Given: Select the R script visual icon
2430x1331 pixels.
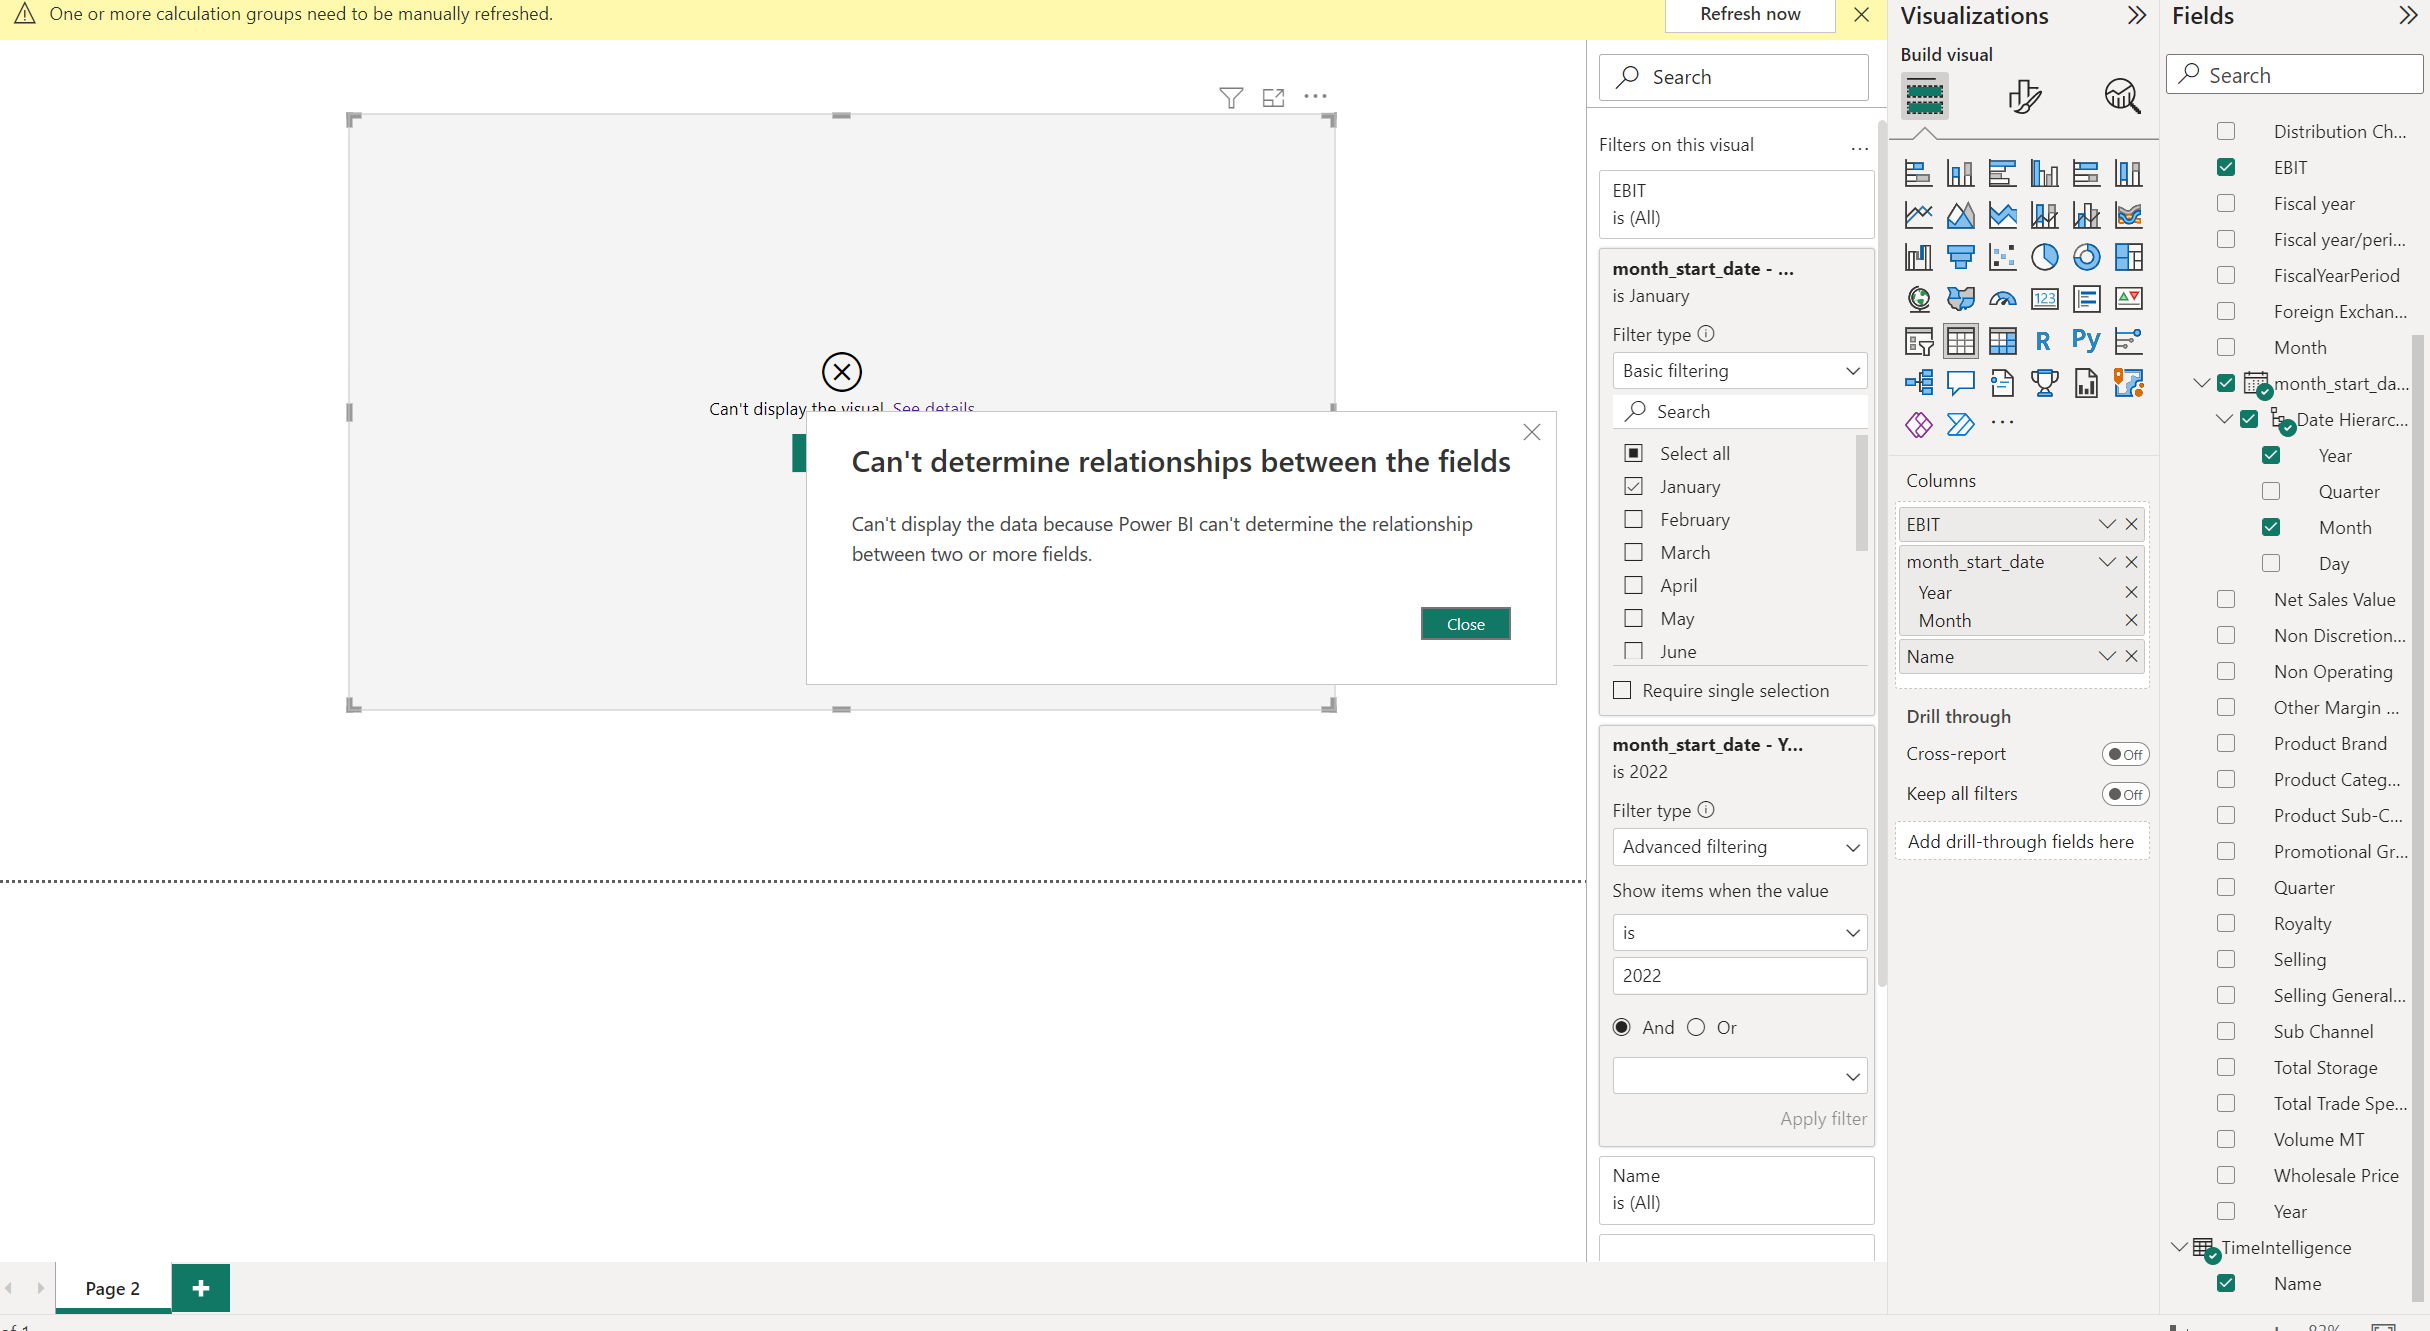Looking at the screenshot, I should pyautogui.click(x=2044, y=341).
